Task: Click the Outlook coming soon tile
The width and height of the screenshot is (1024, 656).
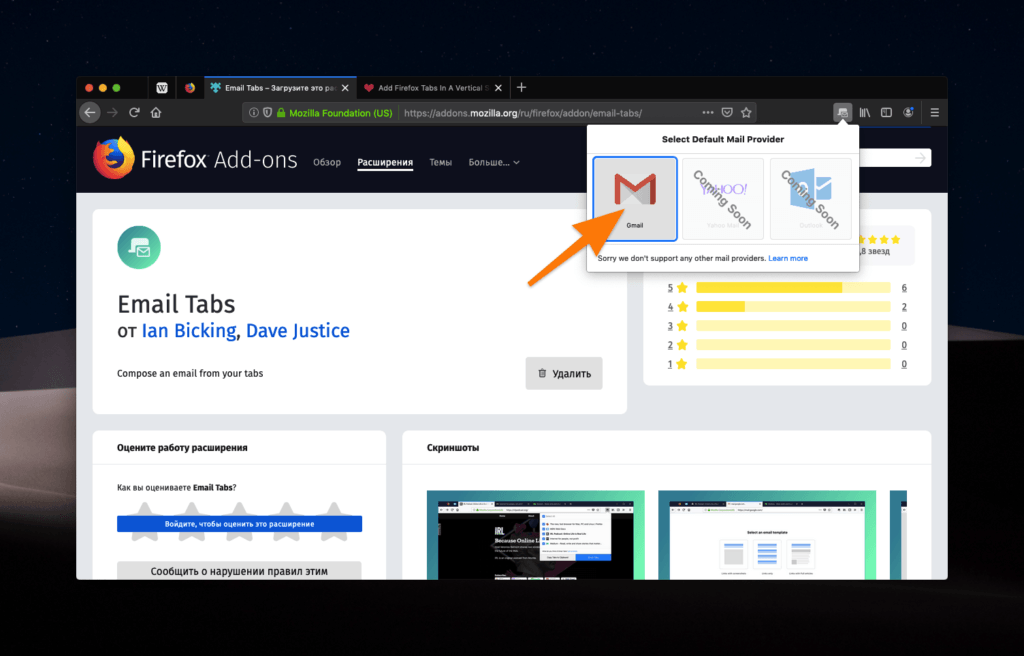Action: [x=810, y=199]
